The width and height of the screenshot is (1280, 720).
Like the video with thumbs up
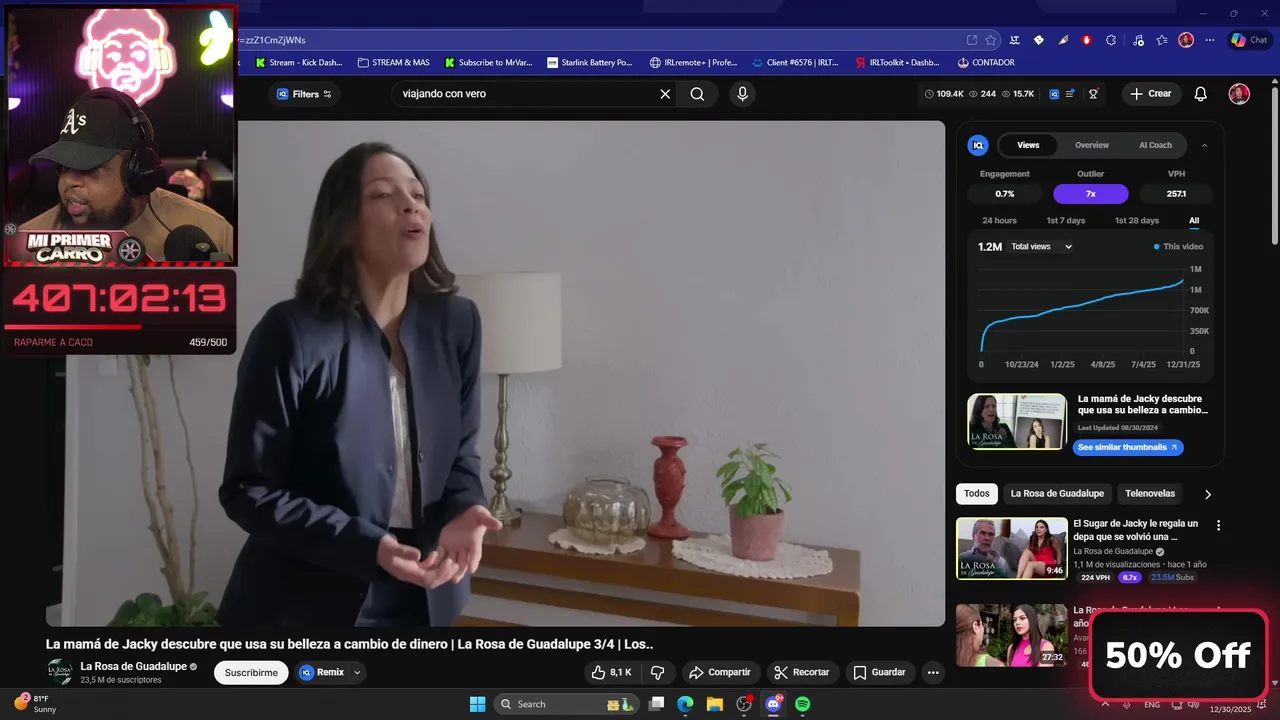(x=611, y=672)
